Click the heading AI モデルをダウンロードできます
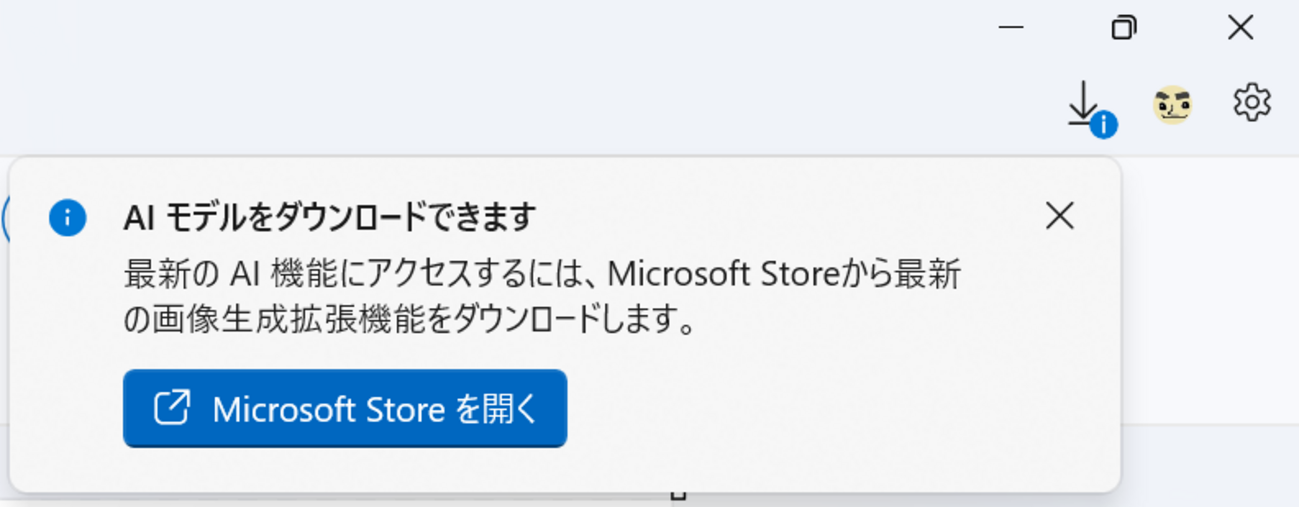 (x=330, y=217)
